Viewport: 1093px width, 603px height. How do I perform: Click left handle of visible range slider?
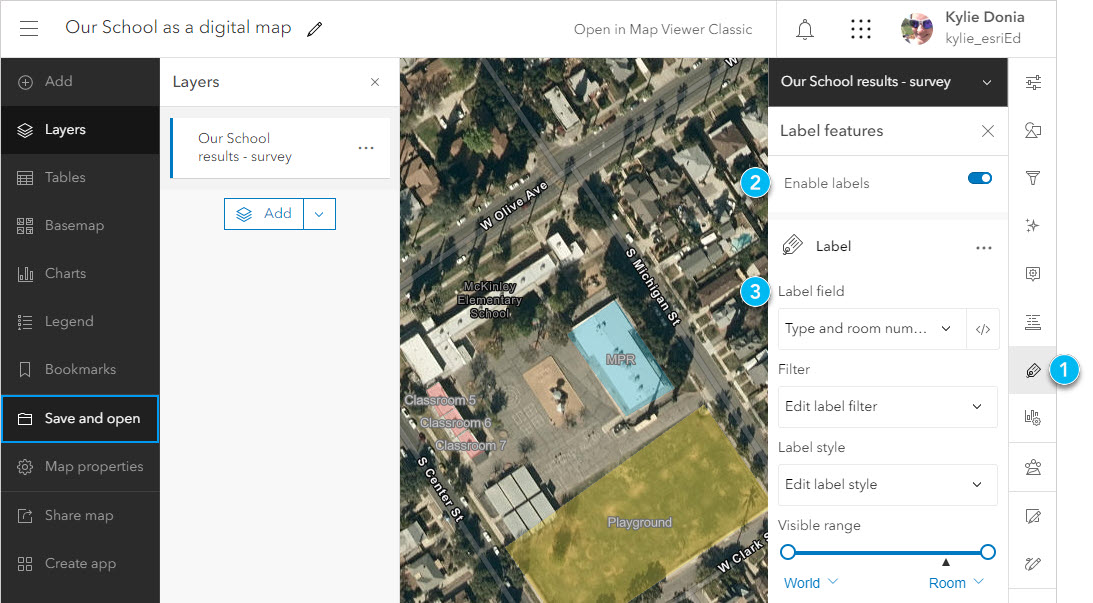788,552
